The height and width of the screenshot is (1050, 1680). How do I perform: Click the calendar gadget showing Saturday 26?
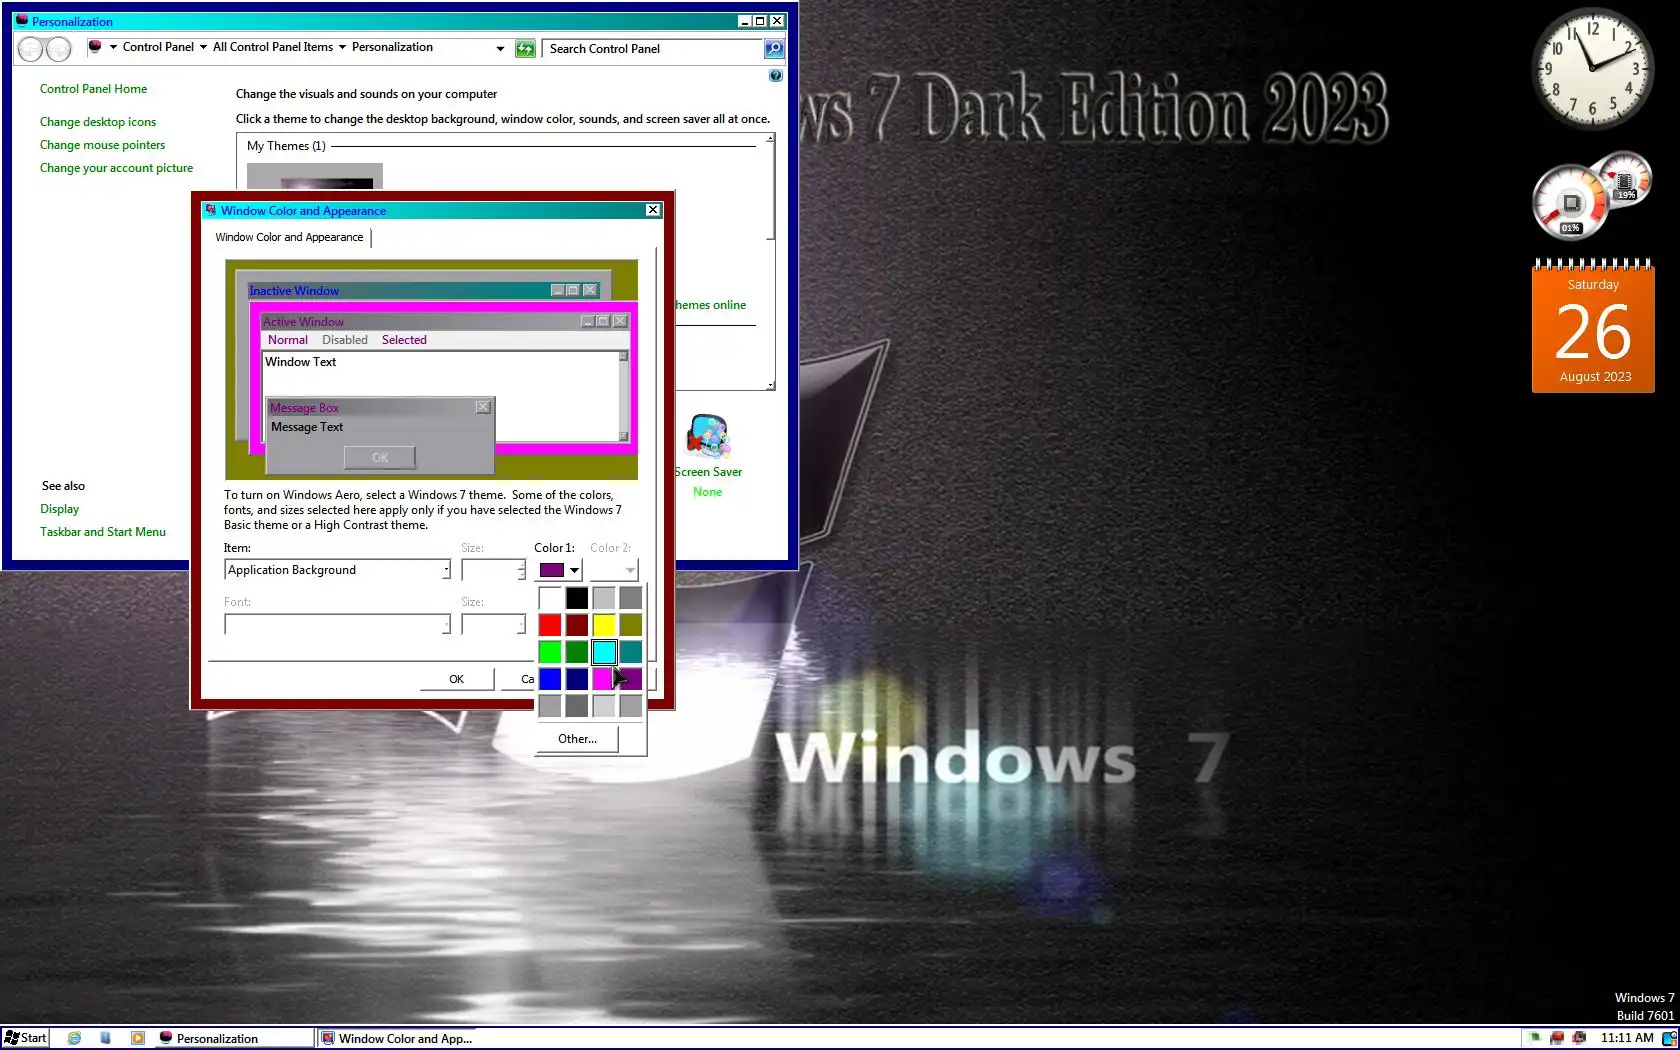(x=1593, y=326)
